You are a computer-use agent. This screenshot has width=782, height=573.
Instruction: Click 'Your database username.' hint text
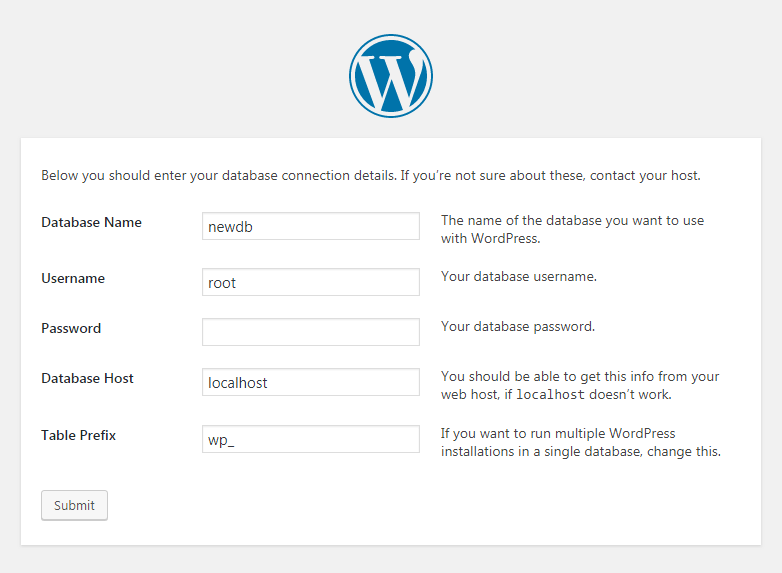pyautogui.click(x=519, y=276)
